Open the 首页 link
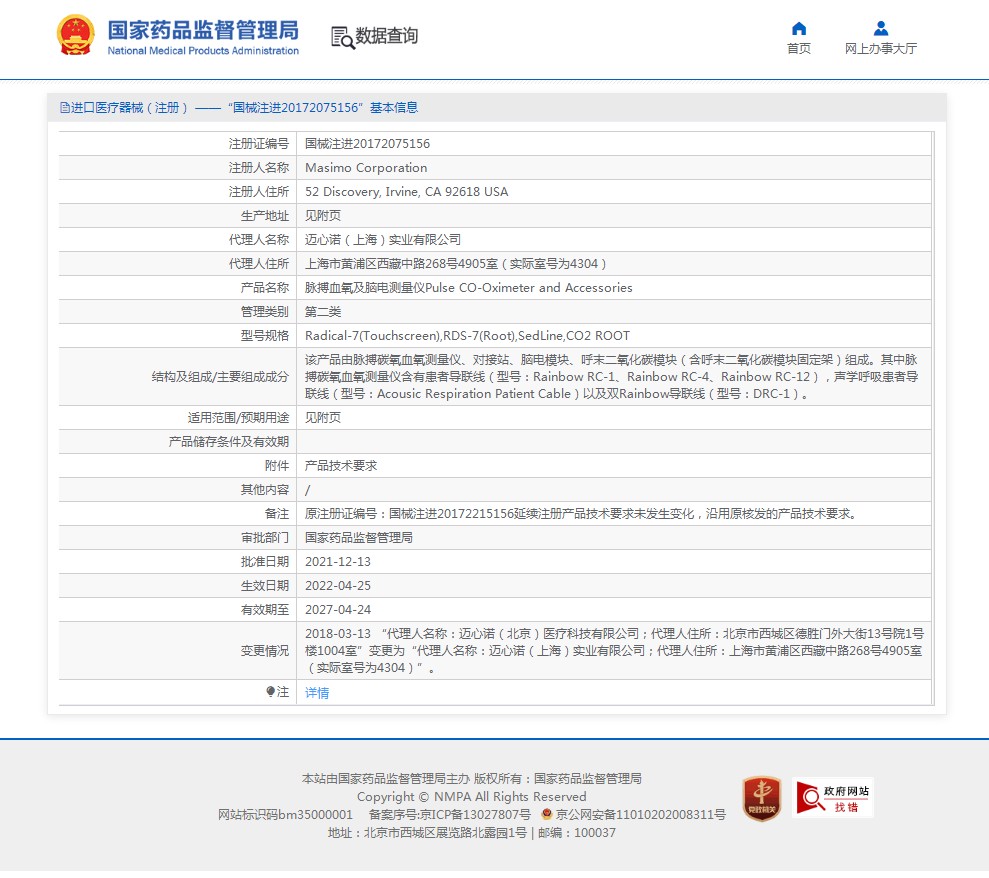 [799, 49]
